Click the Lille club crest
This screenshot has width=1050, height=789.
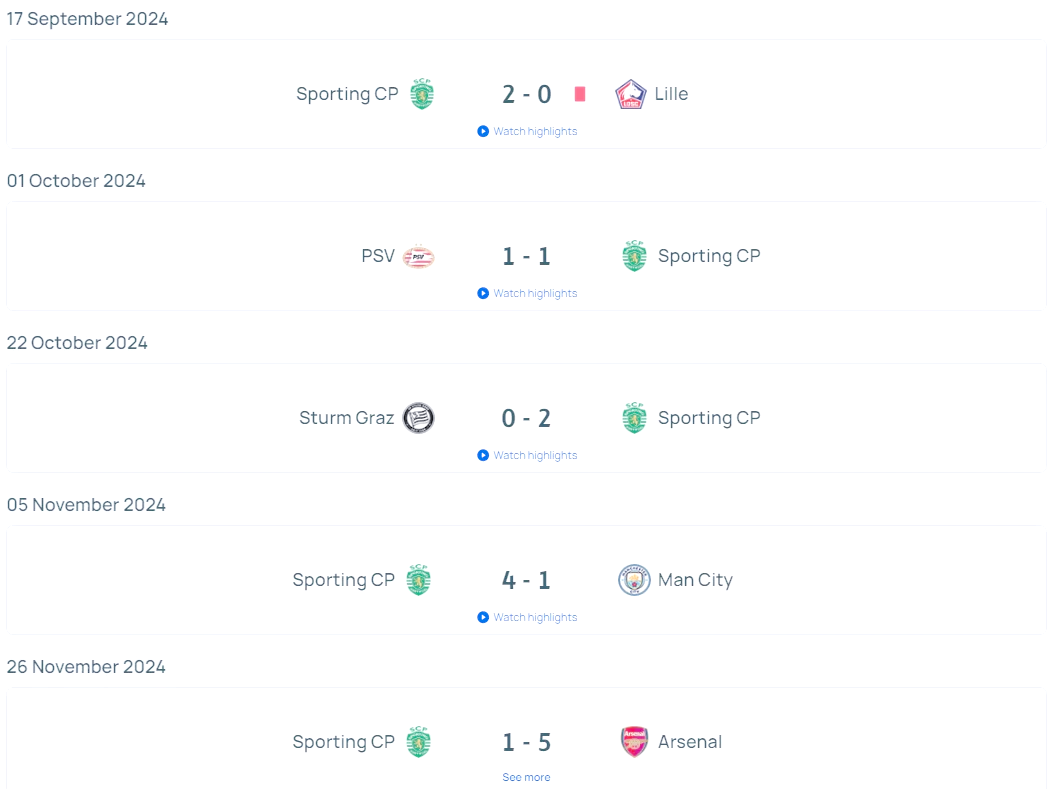tap(631, 95)
